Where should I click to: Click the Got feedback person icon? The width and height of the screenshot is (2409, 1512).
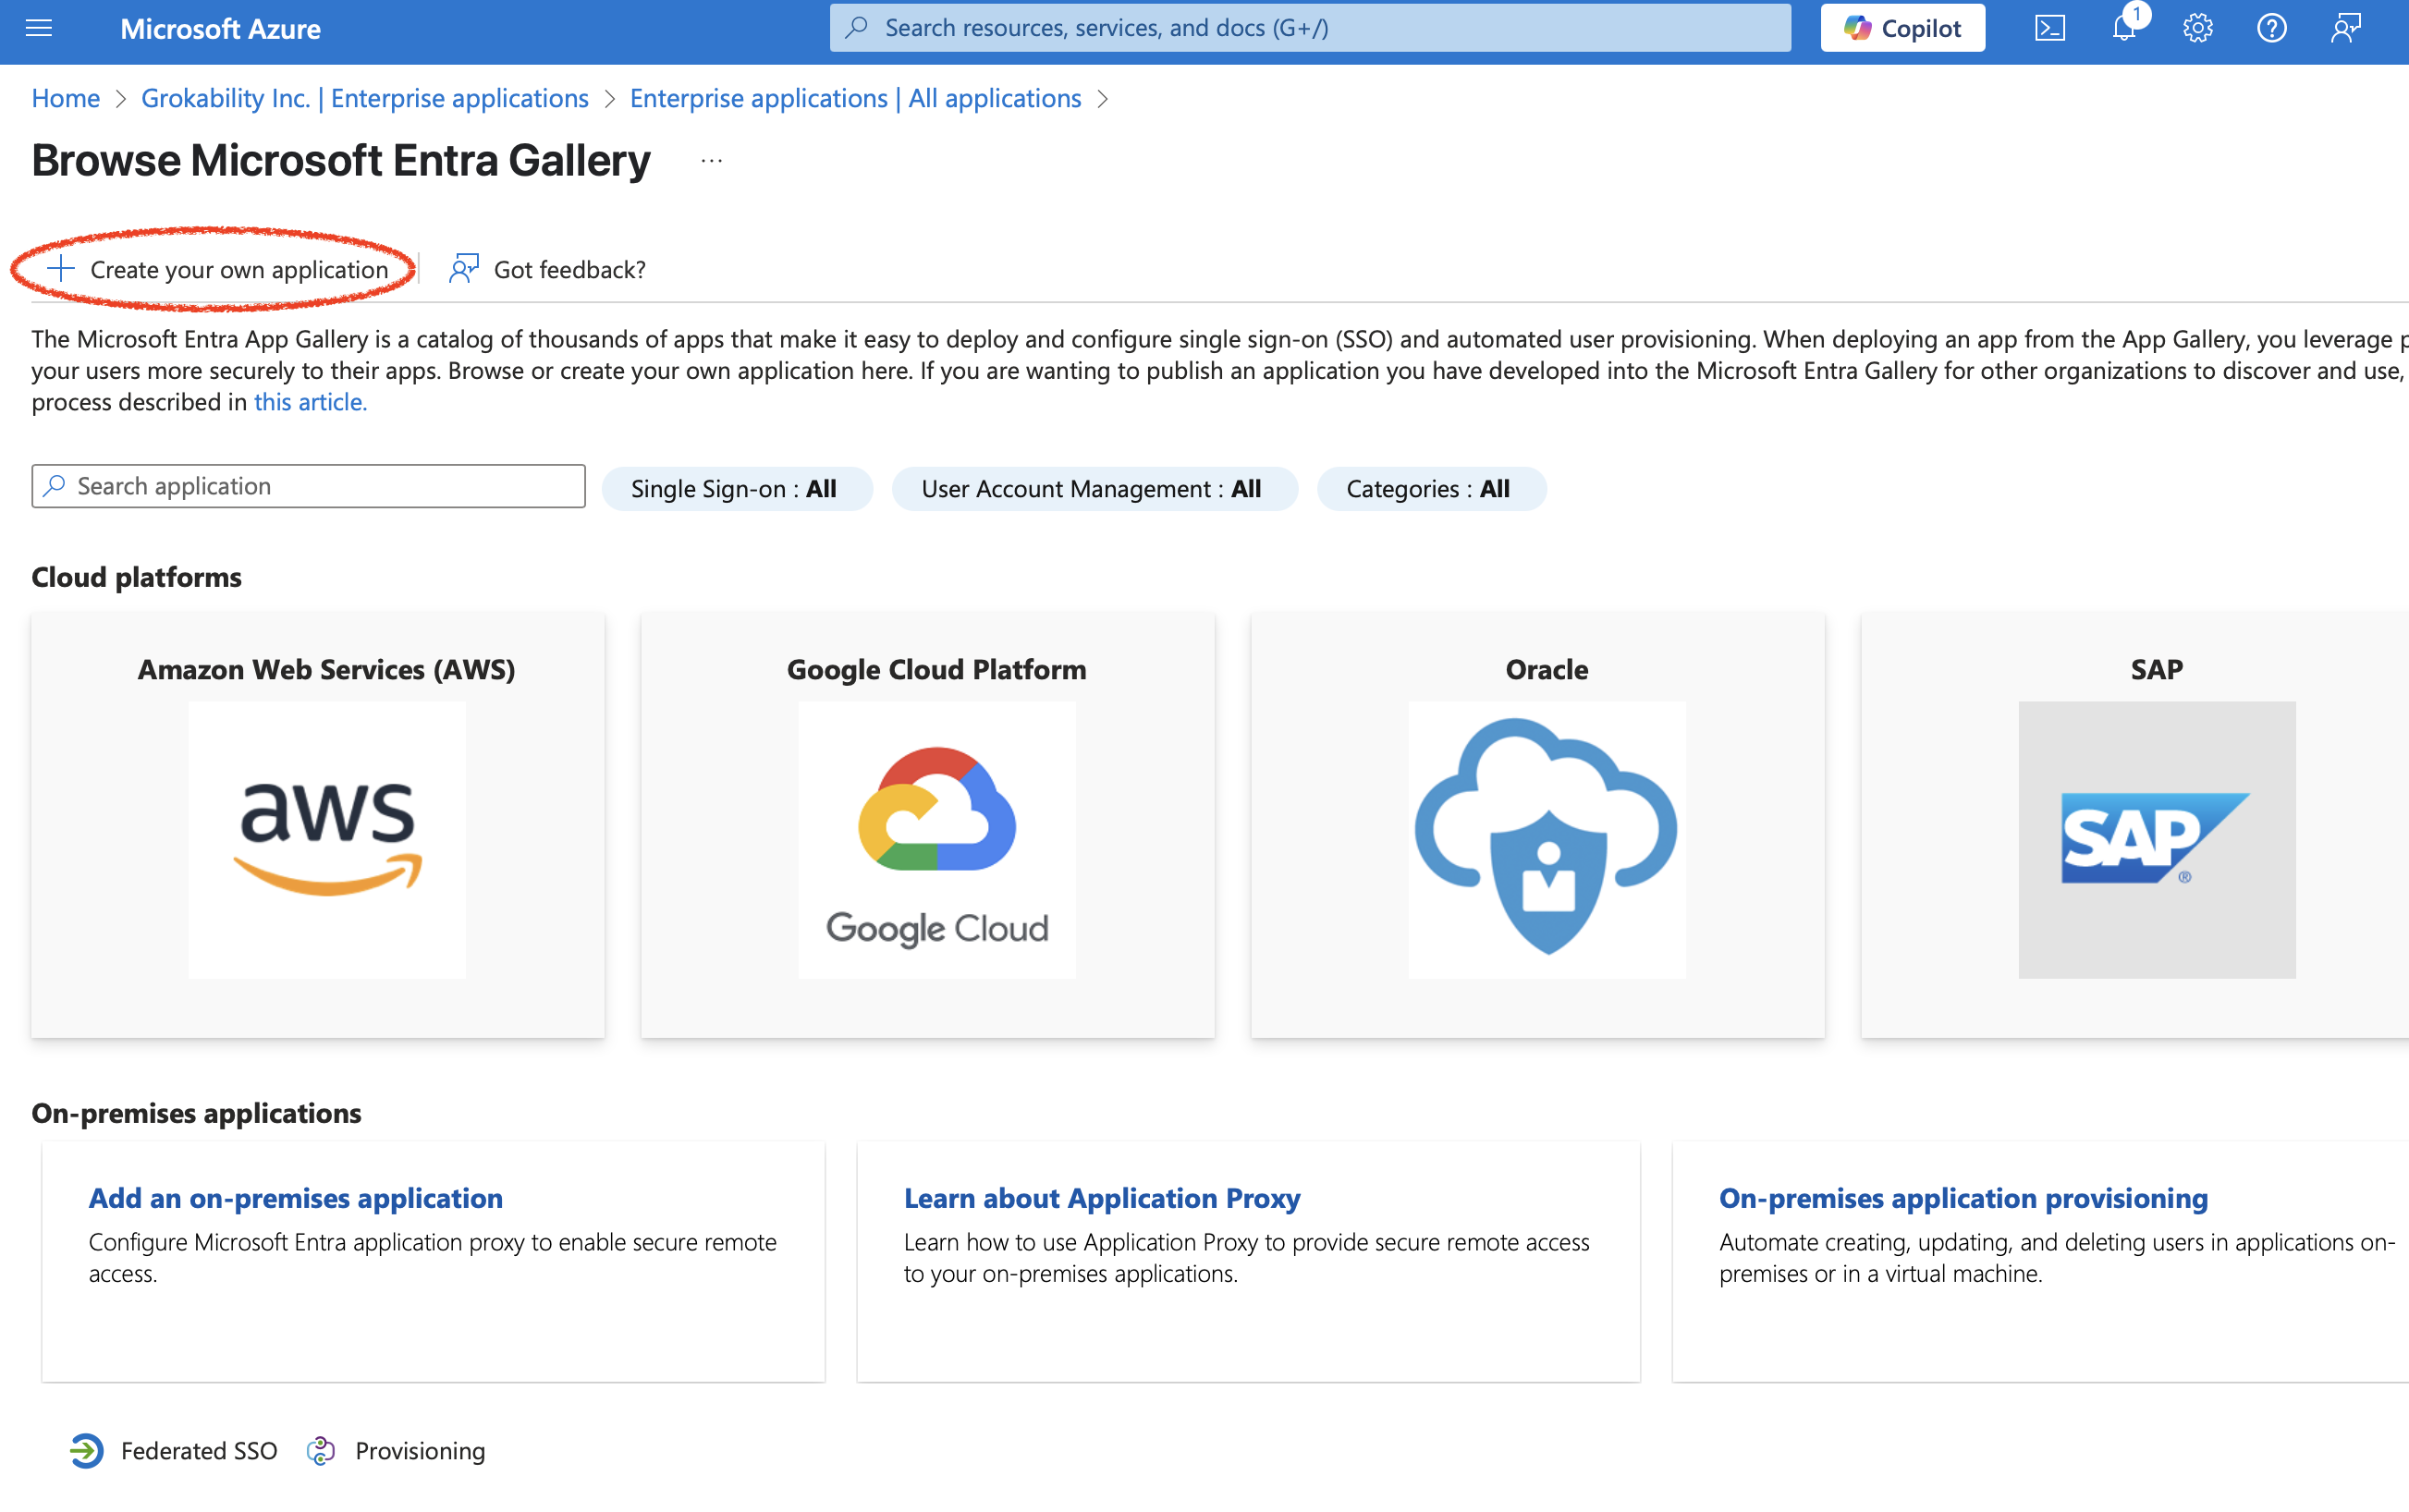tap(464, 268)
